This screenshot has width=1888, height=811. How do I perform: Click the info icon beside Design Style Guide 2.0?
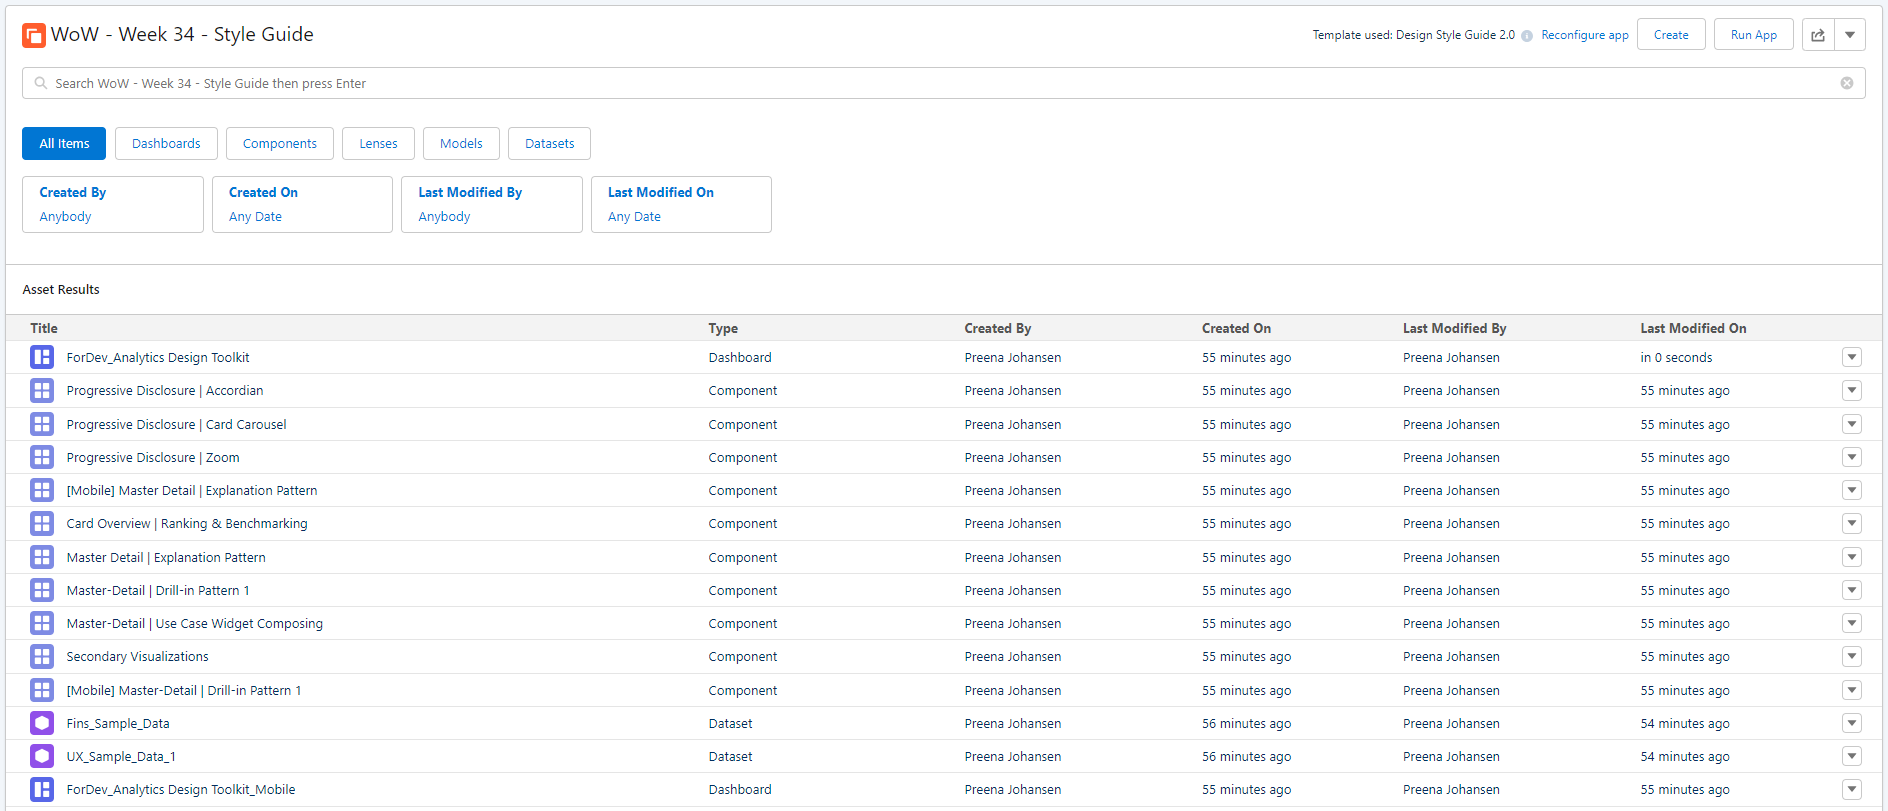(1527, 36)
